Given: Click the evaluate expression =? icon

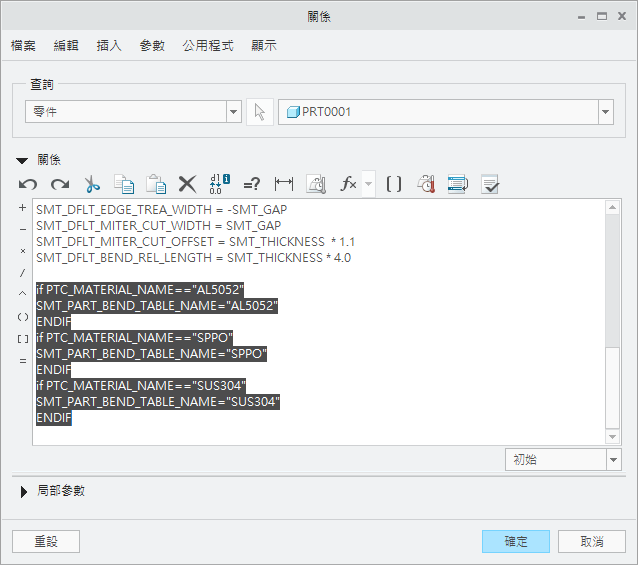Looking at the screenshot, I should click(x=252, y=184).
